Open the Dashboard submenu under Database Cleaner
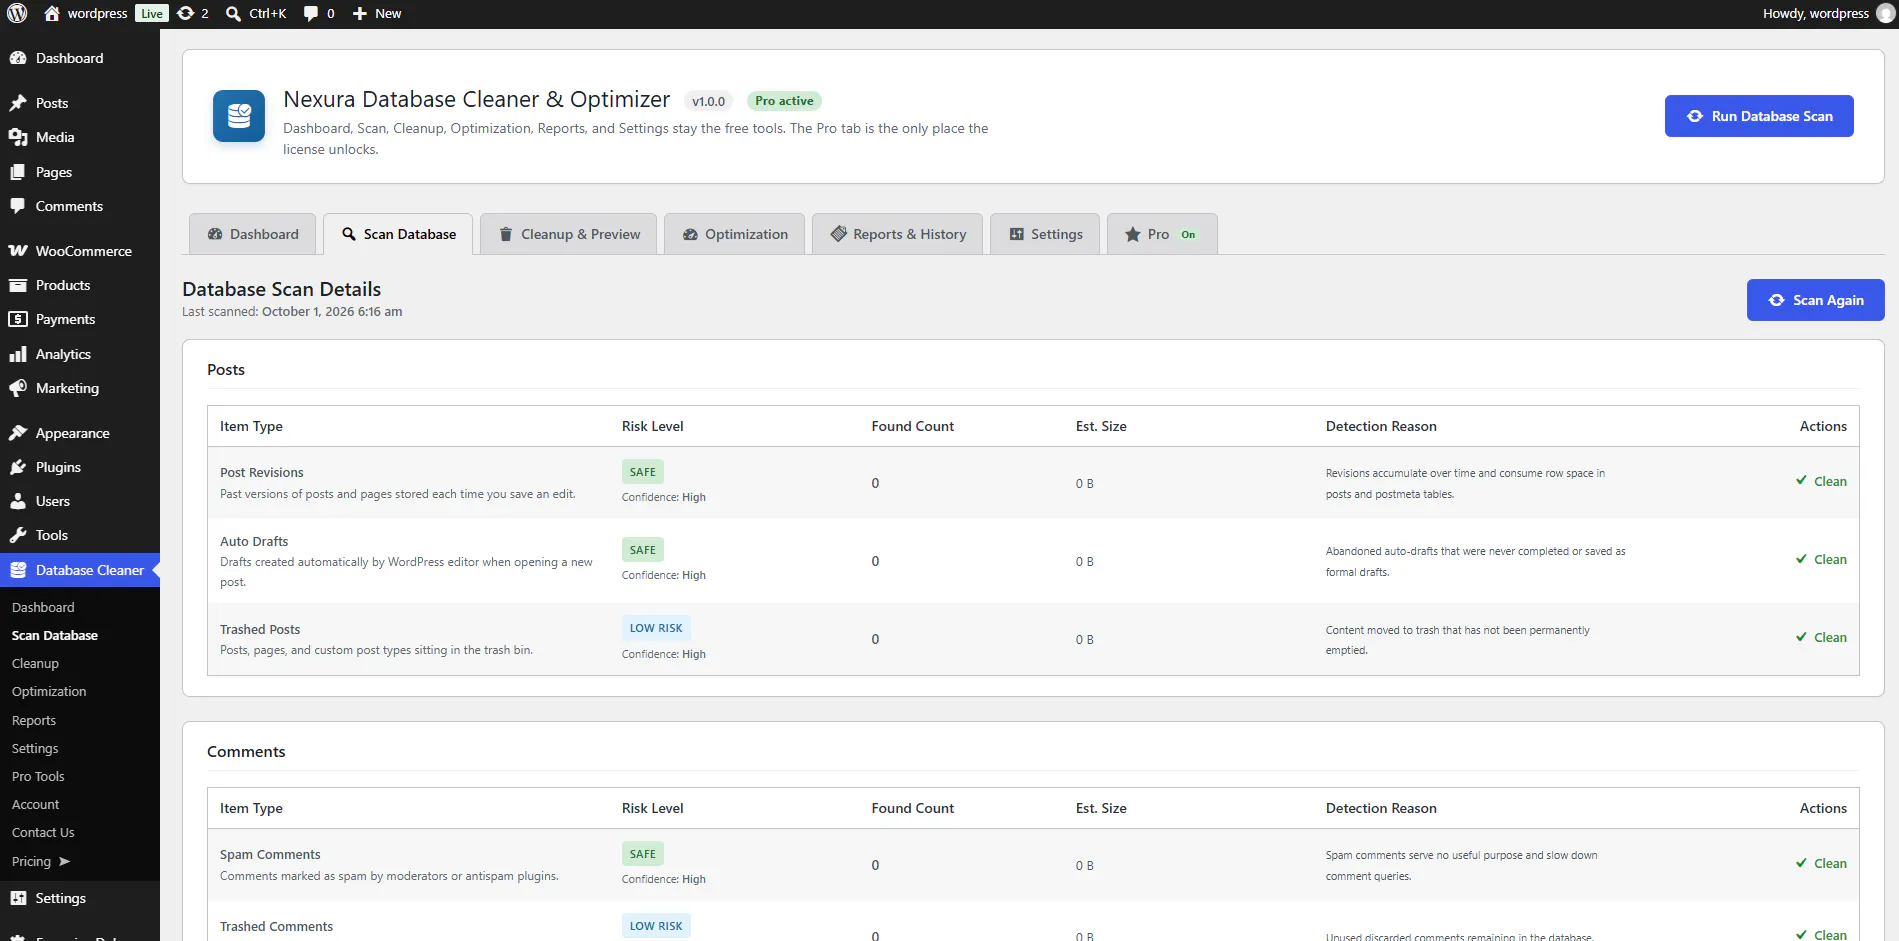Screen dimensions: 1899x941 coord(43,607)
